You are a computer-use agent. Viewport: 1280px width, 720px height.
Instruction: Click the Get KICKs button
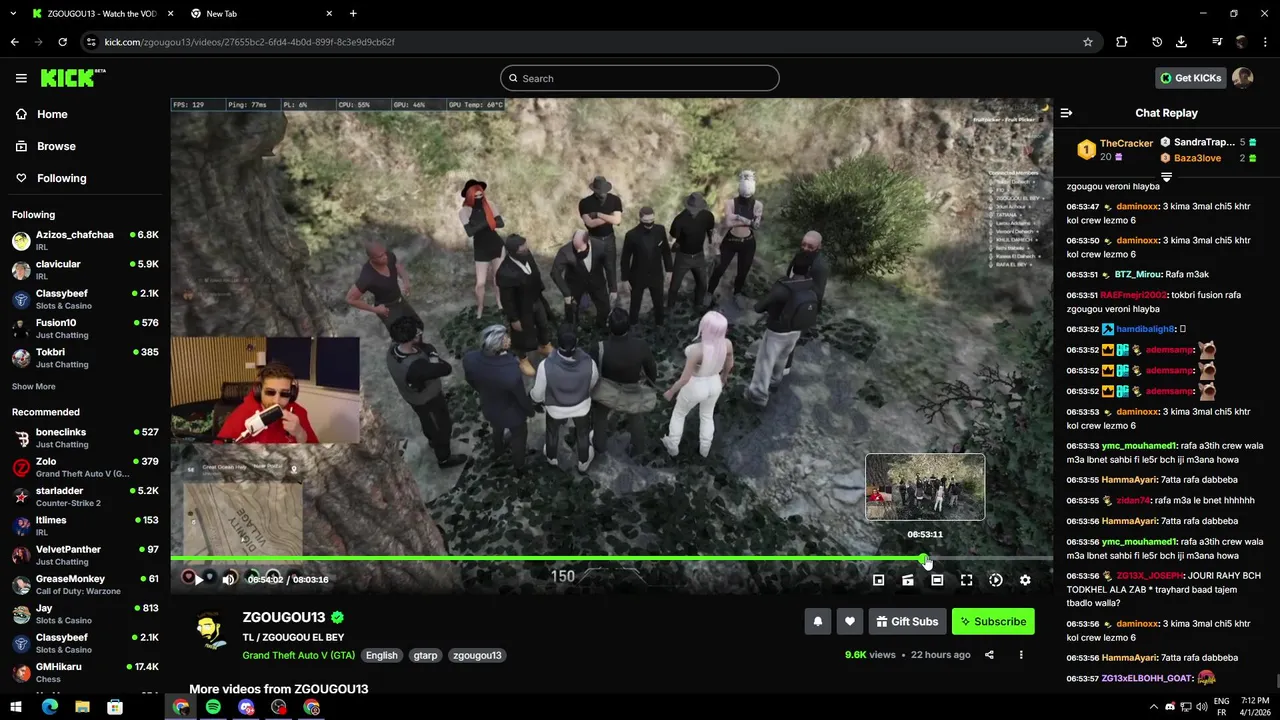[x=1190, y=78]
